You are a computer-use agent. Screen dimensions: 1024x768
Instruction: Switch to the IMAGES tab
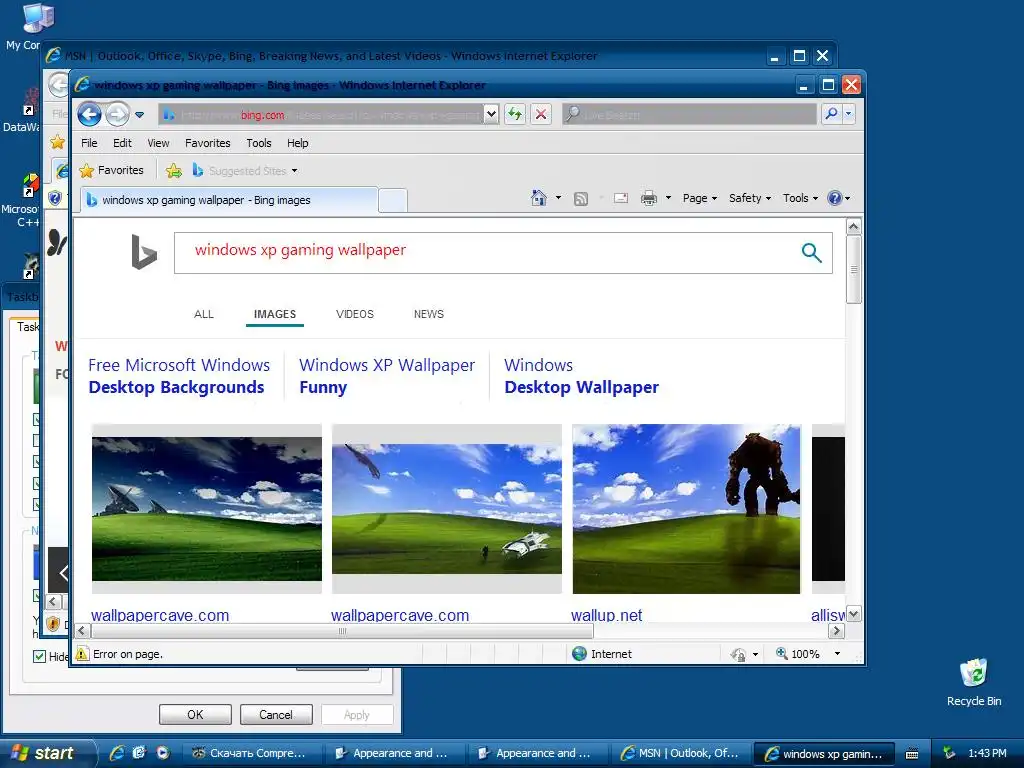275,314
